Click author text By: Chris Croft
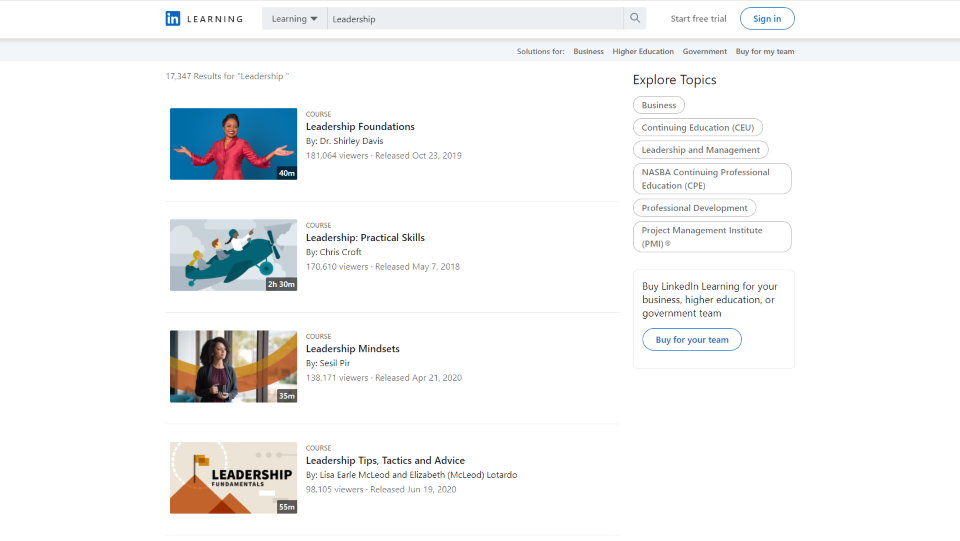Screen dimensions: 960x541 point(334,252)
